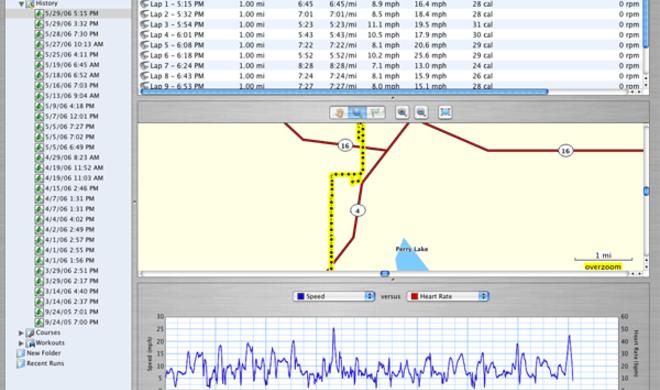Screen dimensions: 660x390
Task: Select the 5/13/06 9:04 AM history entry
Action: tap(72, 96)
